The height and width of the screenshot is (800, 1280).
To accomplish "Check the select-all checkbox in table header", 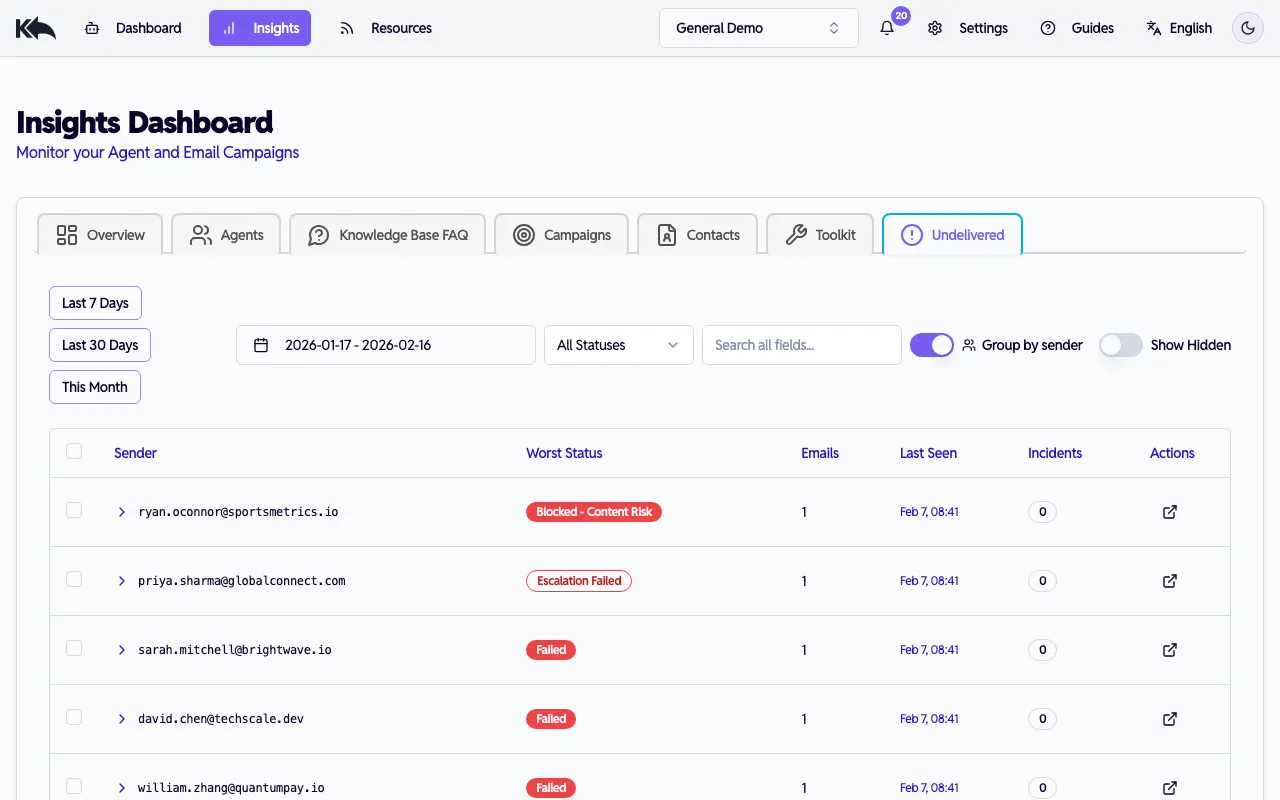I will pos(74,452).
